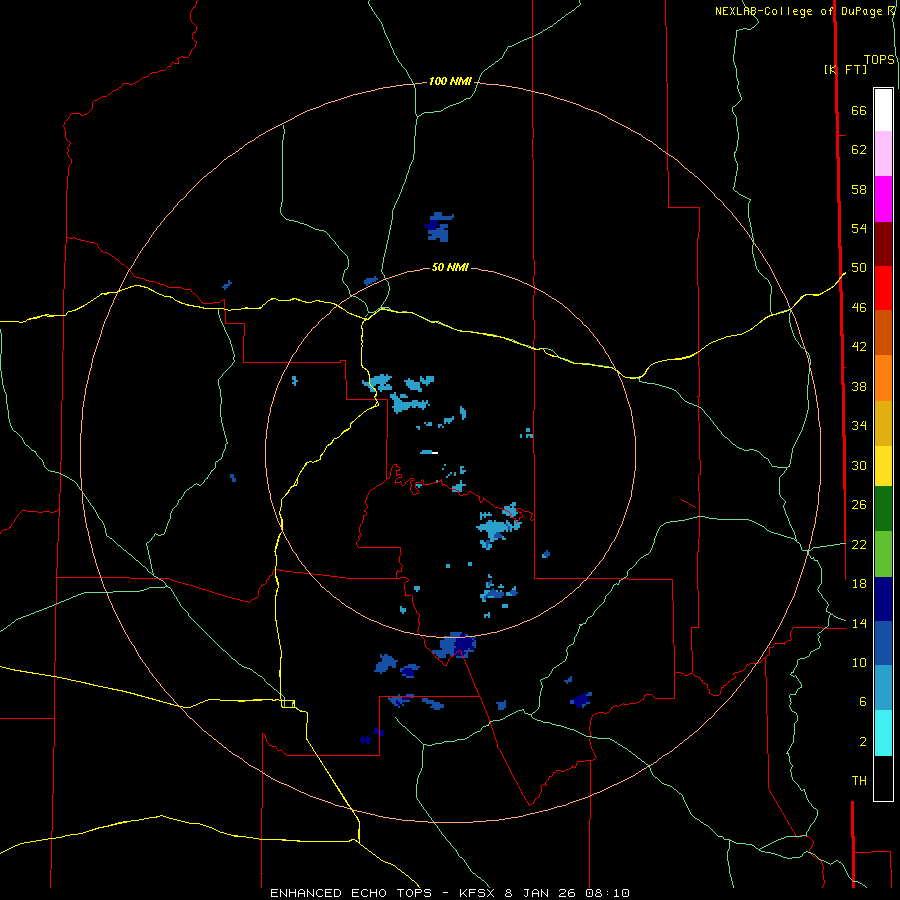This screenshot has height=900, width=900.
Task: Click the magenta legend swatch near 58
Action: (883, 199)
